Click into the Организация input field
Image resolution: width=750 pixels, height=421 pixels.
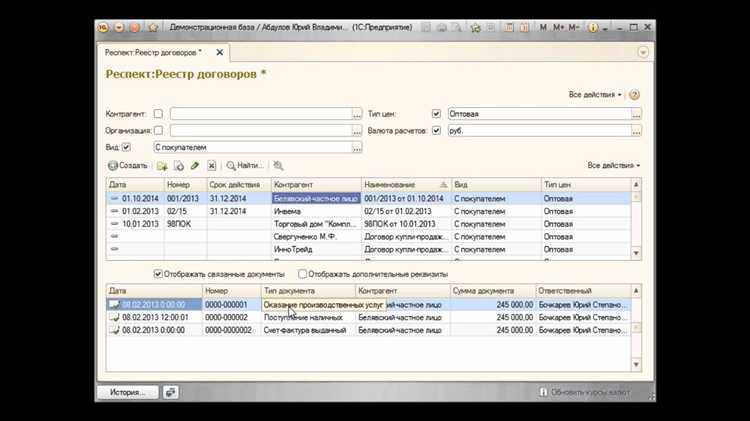pos(261,130)
